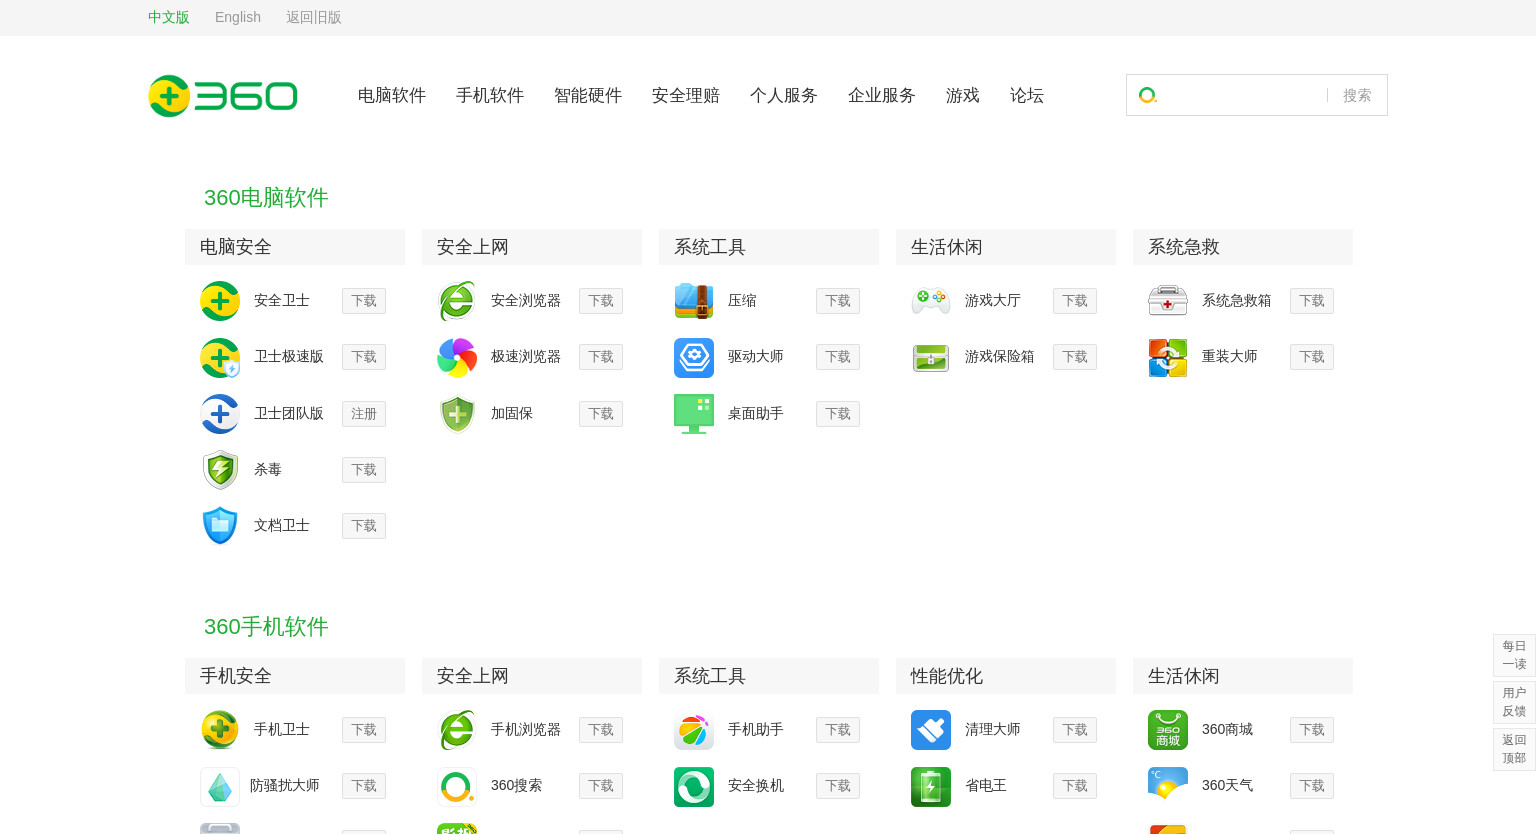Open the 加固保 shield icon

[457, 414]
